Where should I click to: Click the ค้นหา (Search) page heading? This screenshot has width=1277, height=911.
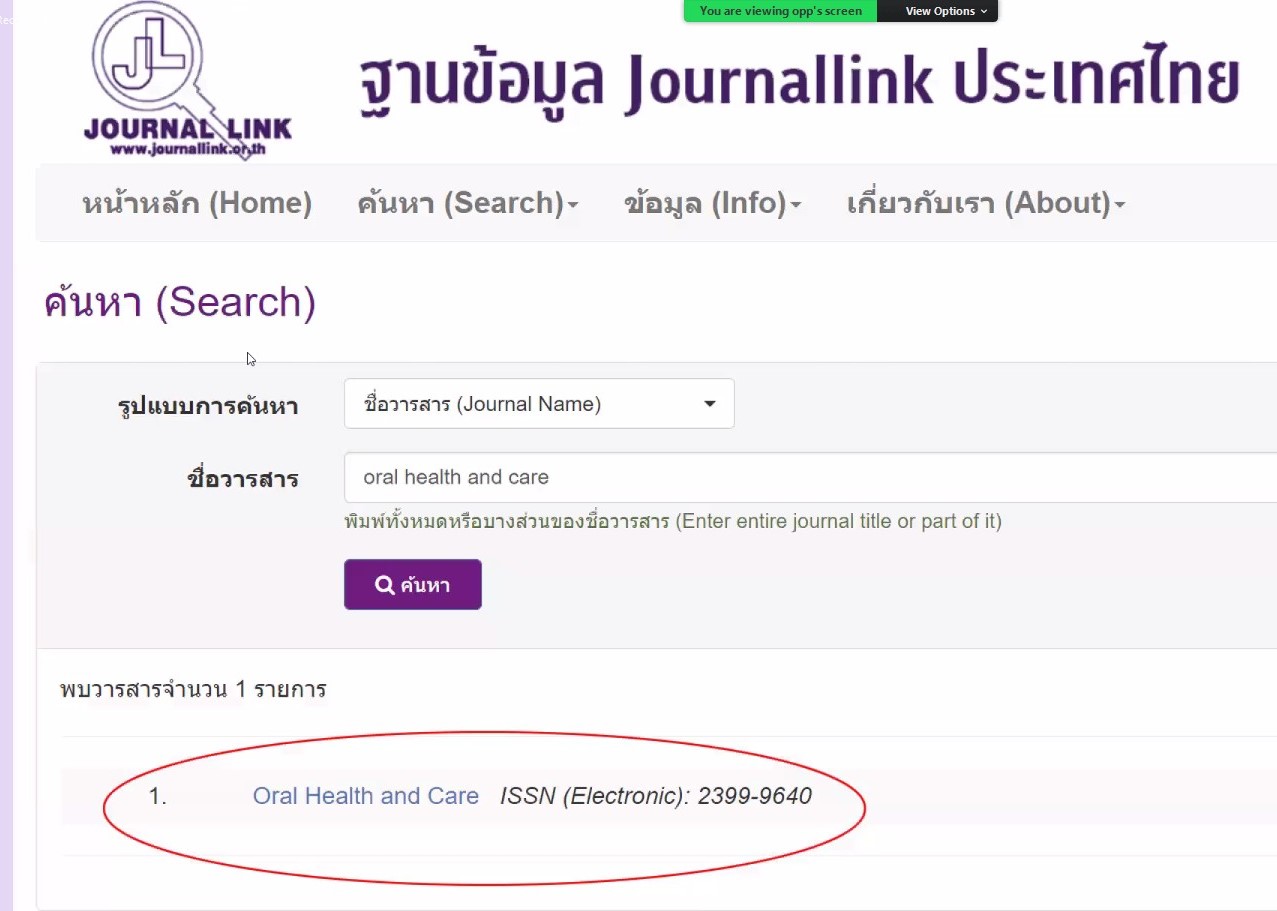tap(178, 302)
